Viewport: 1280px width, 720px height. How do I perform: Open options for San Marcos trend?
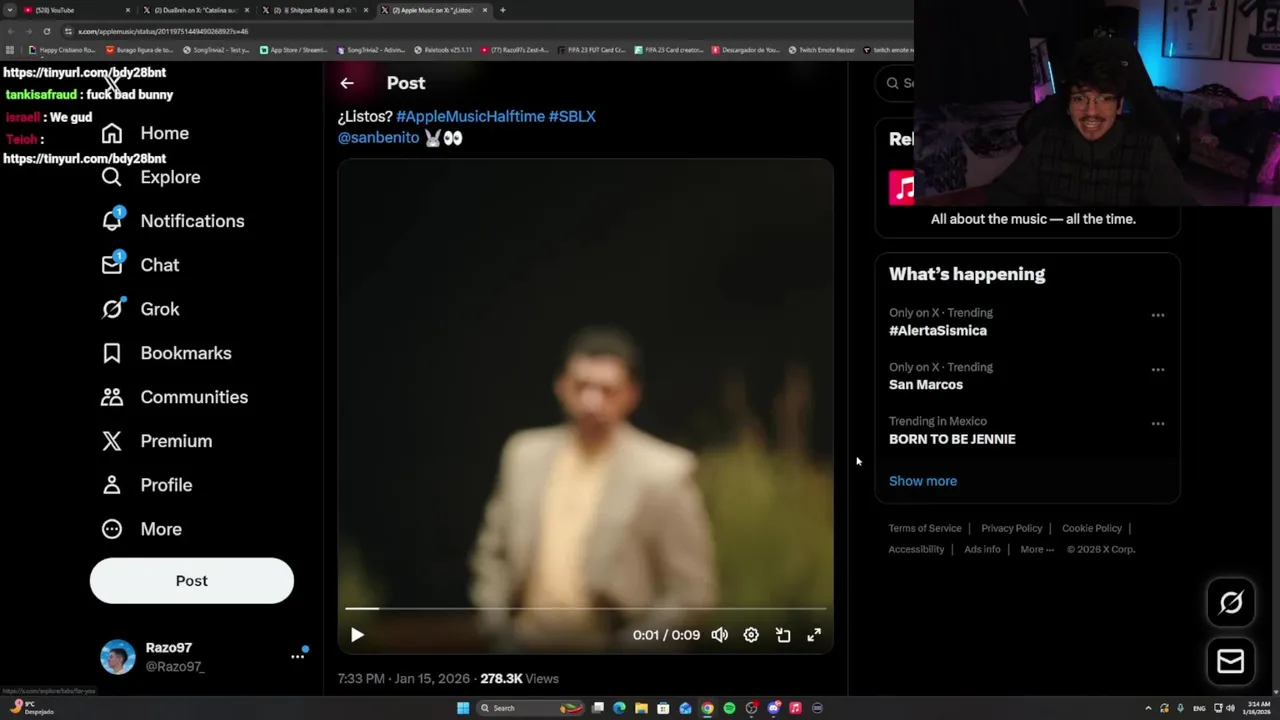[x=1158, y=369]
